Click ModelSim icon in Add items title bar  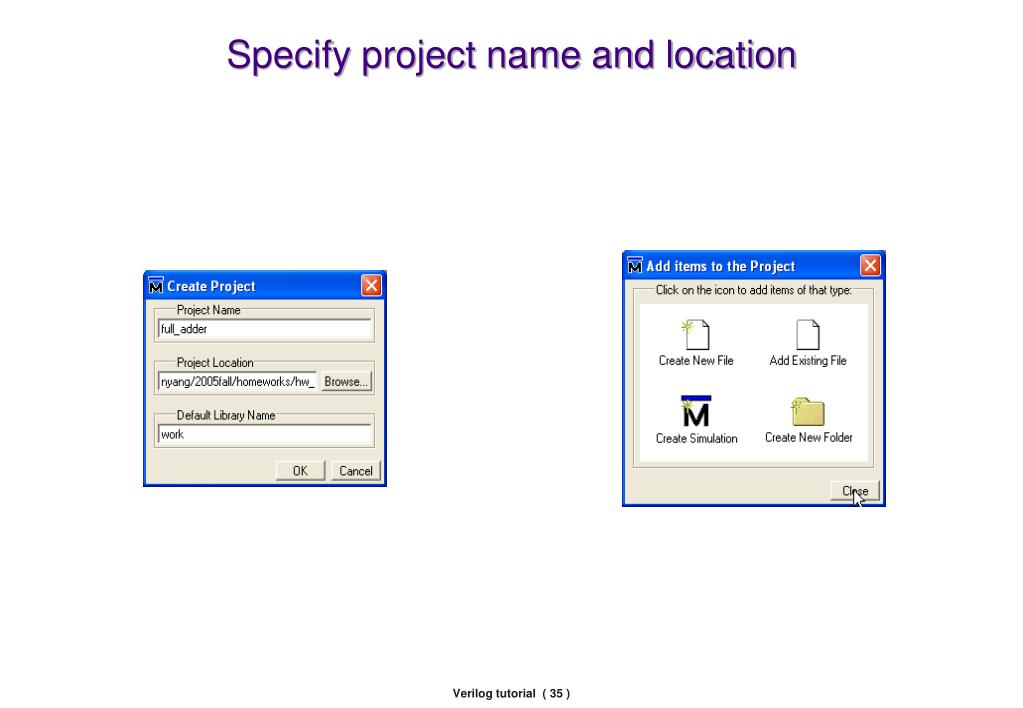click(634, 266)
